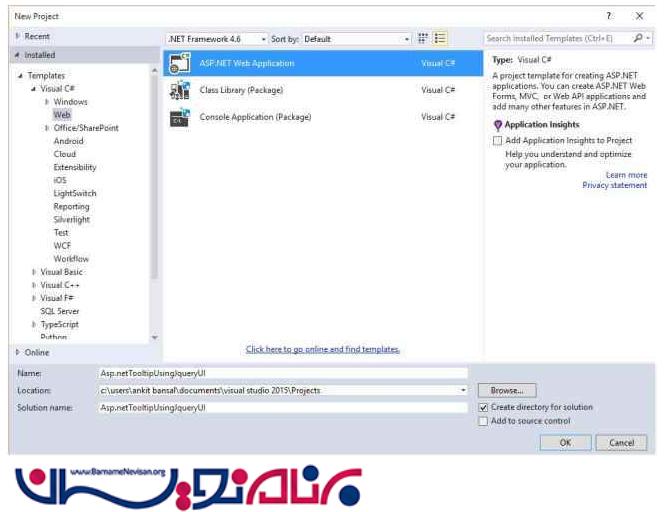This screenshot has height=512, width=665.
Task: Collapse the Visual C# tree node
Action: coord(34,89)
